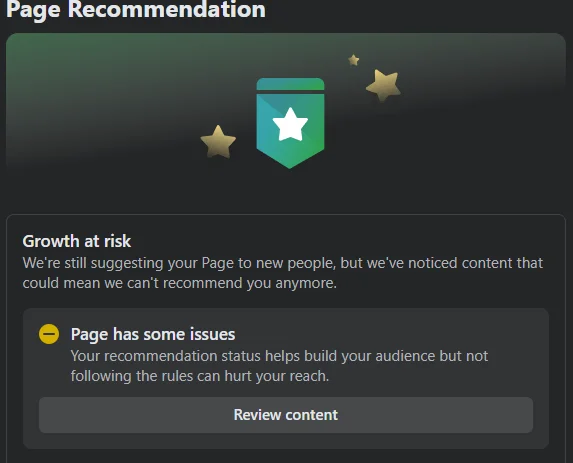Viewport: 573px width, 463px height.
Task: Select the Growth at risk title
Action: tap(77, 241)
